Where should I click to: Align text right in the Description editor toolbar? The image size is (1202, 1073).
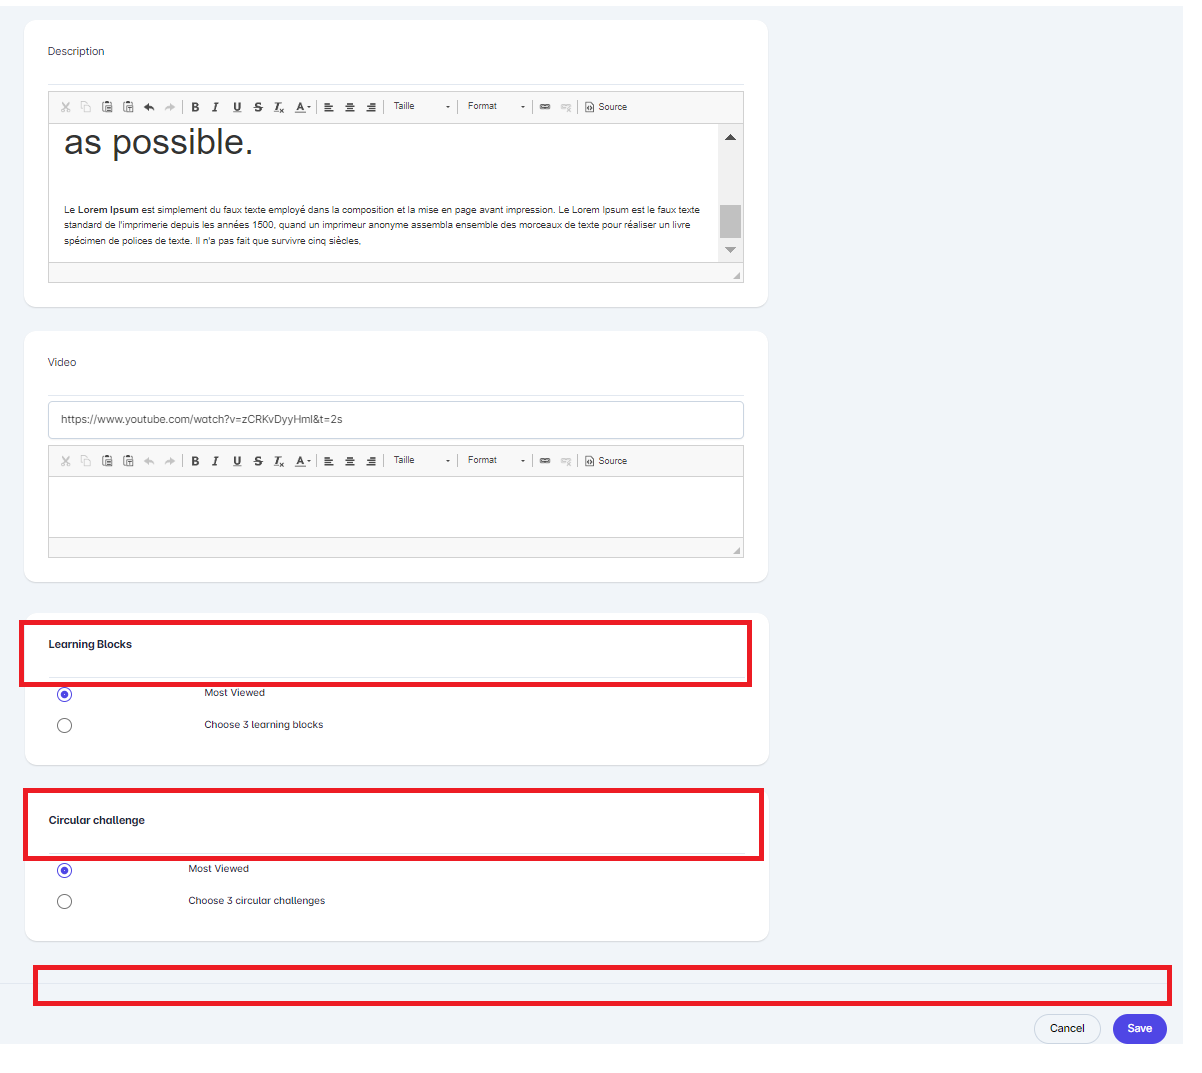coord(371,107)
